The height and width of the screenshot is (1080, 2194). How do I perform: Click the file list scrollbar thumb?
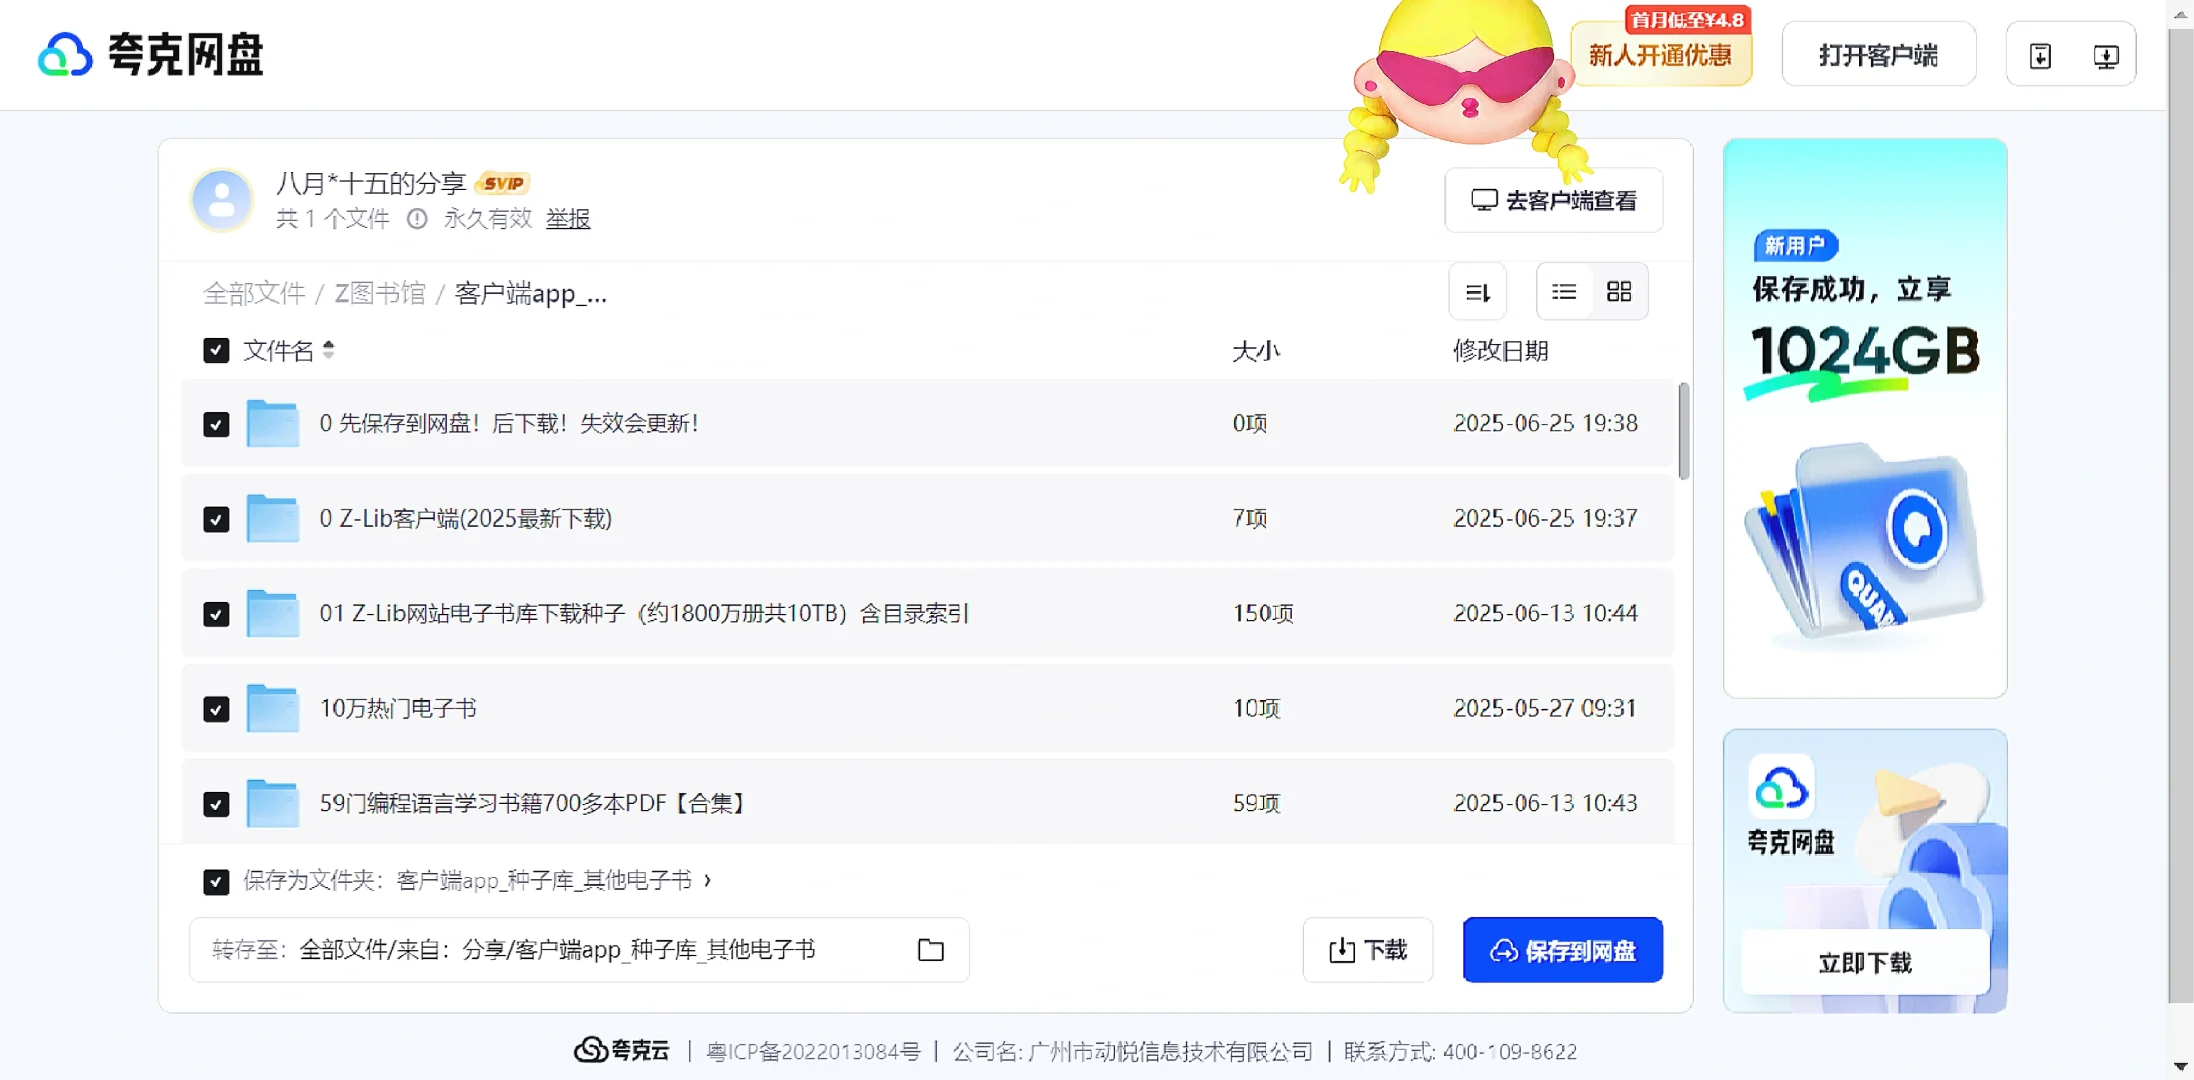pyautogui.click(x=1684, y=431)
